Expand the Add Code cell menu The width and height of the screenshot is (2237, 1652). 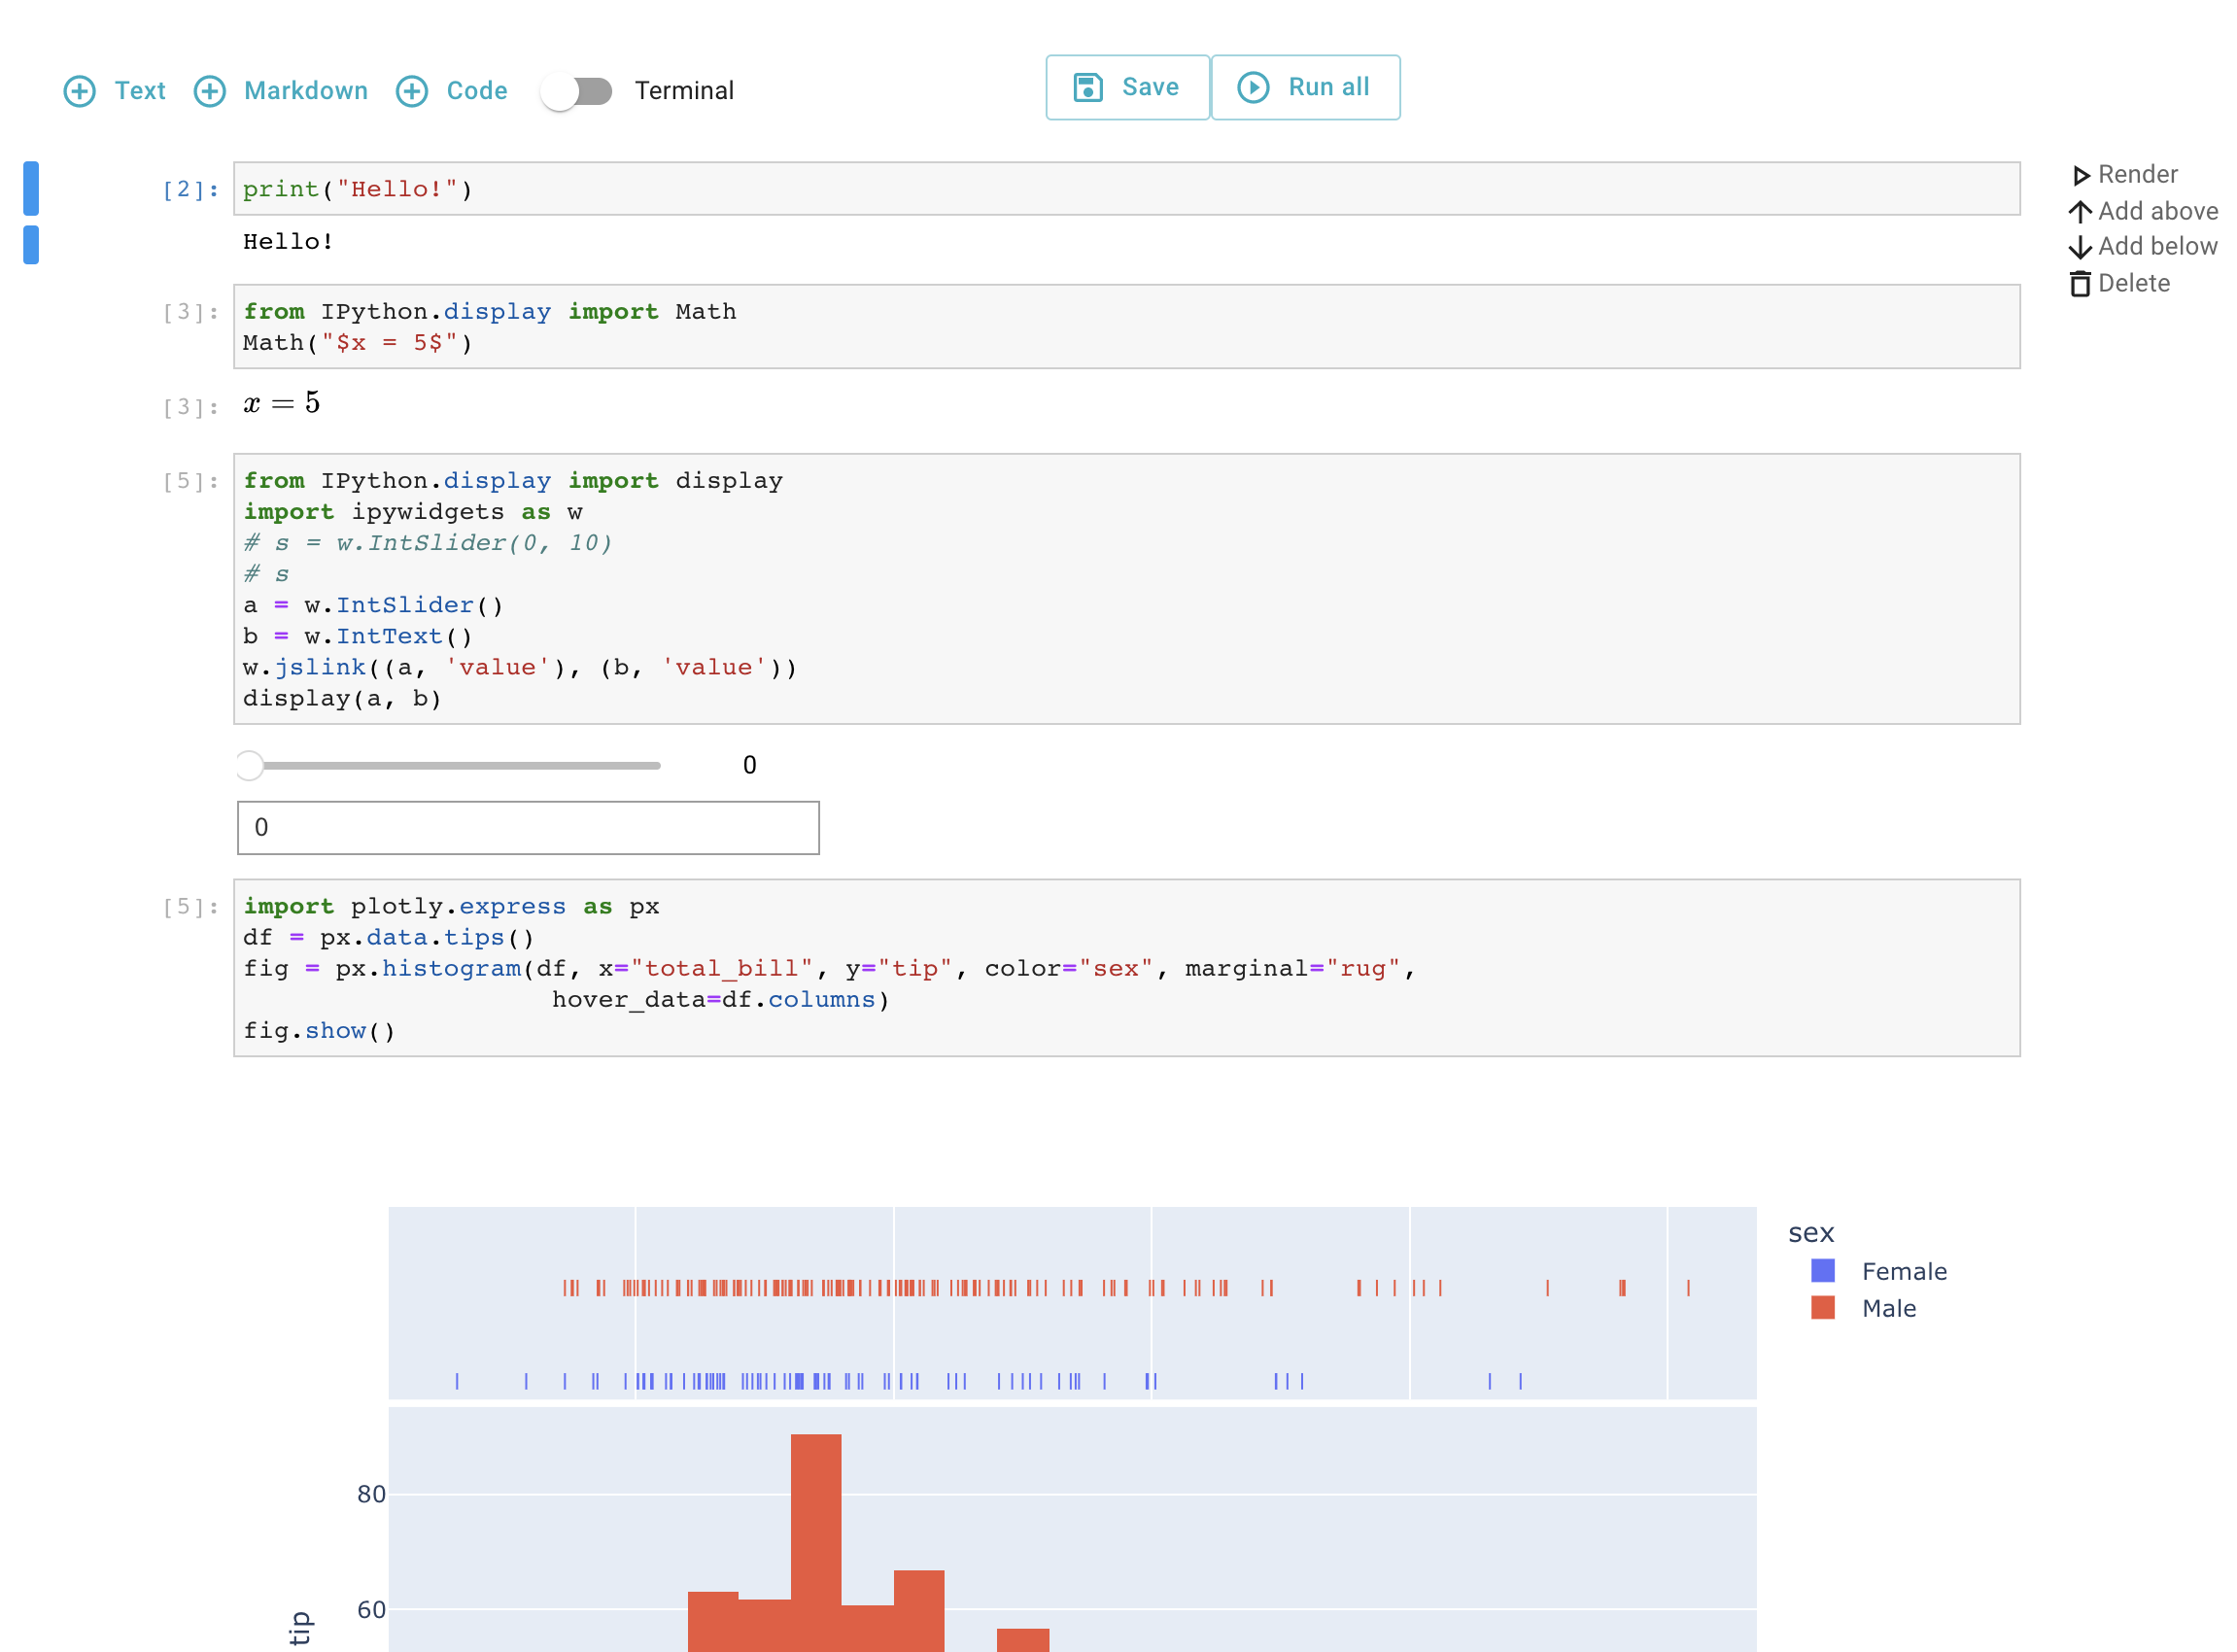(x=453, y=88)
